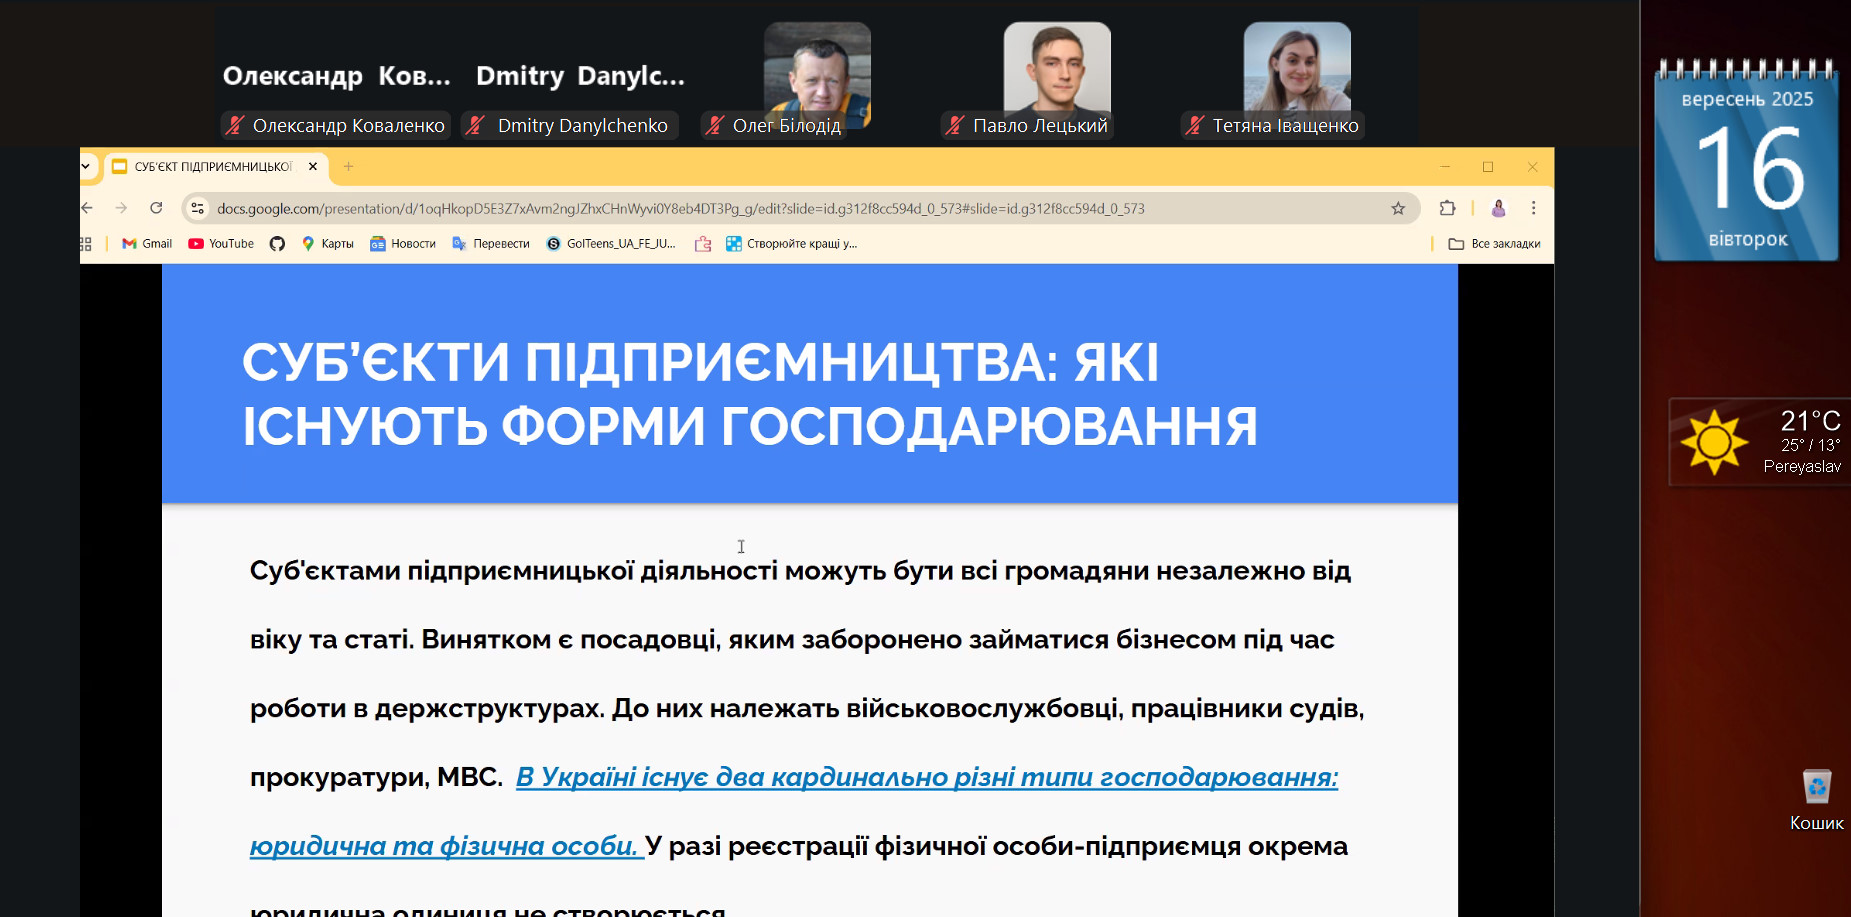Select the 'СУБ'ЄКТ ПІДПРИЄМНИЦЬКОЇ' browser tab
Screen dimensions: 1851x917
tap(212, 167)
